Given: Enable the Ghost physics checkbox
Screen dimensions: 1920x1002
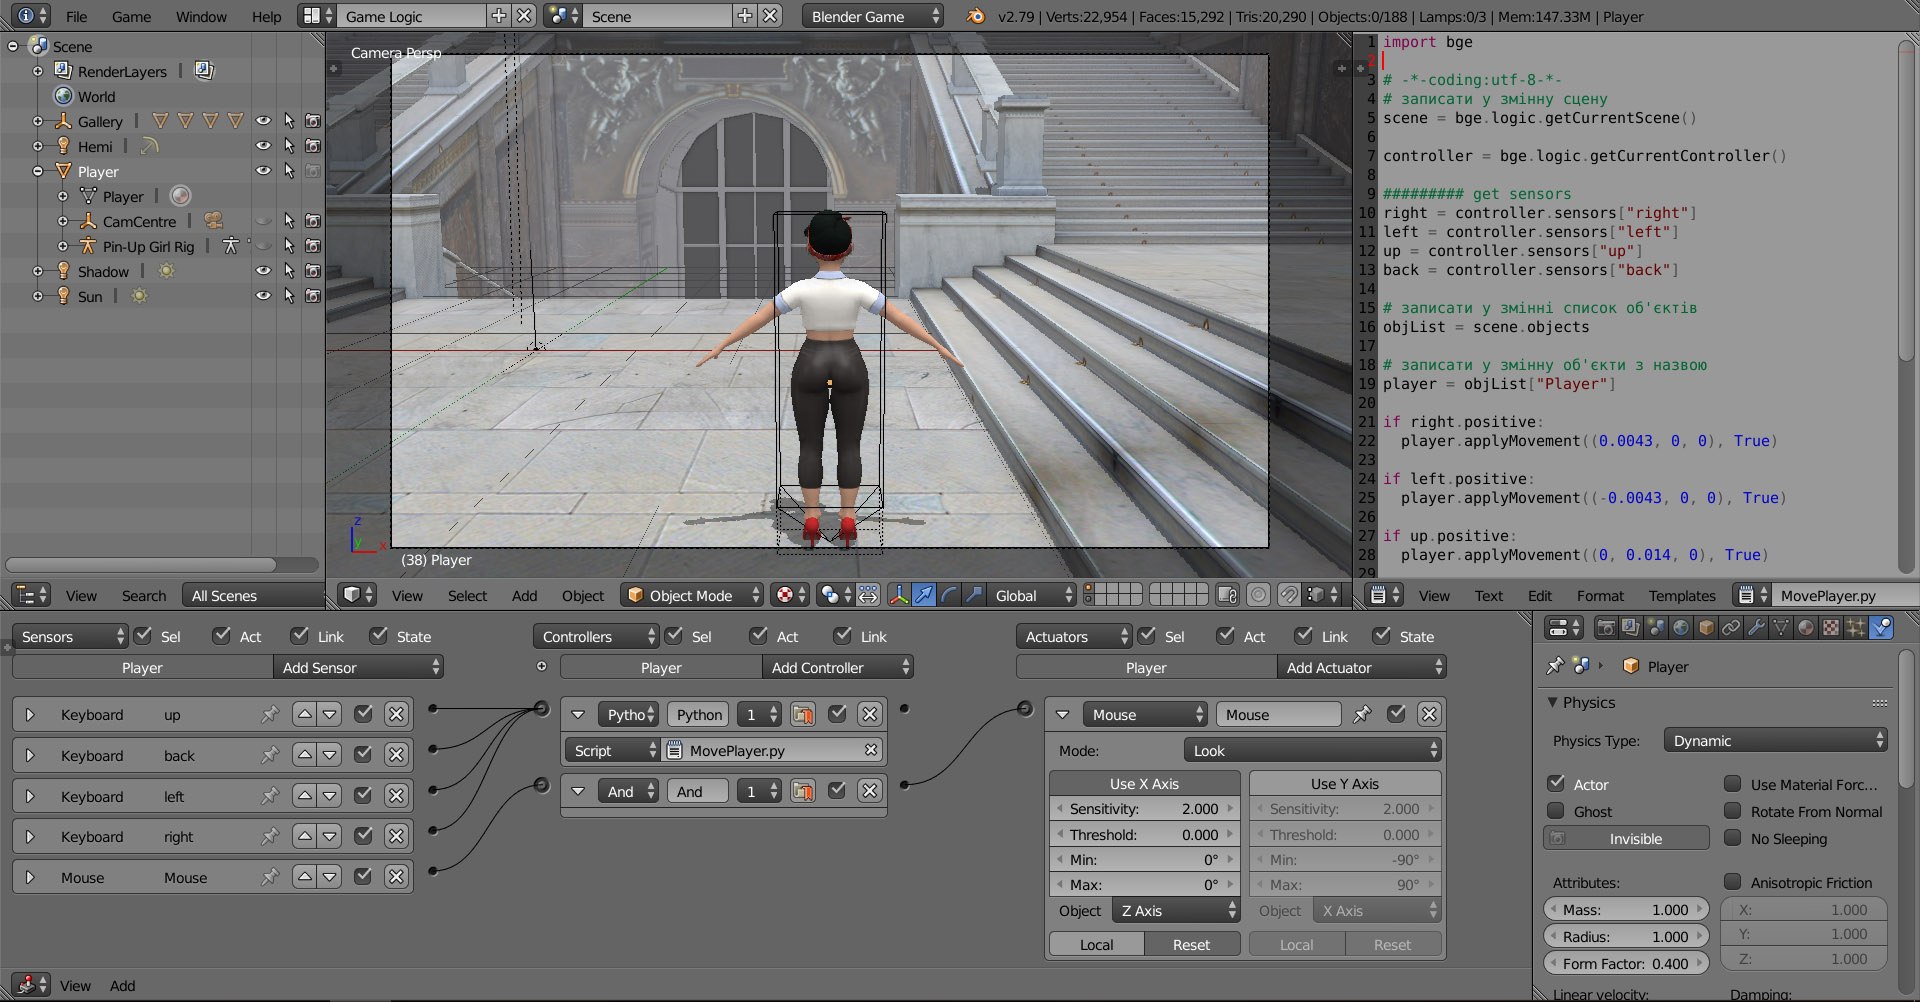Looking at the screenshot, I should (1556, 811).
